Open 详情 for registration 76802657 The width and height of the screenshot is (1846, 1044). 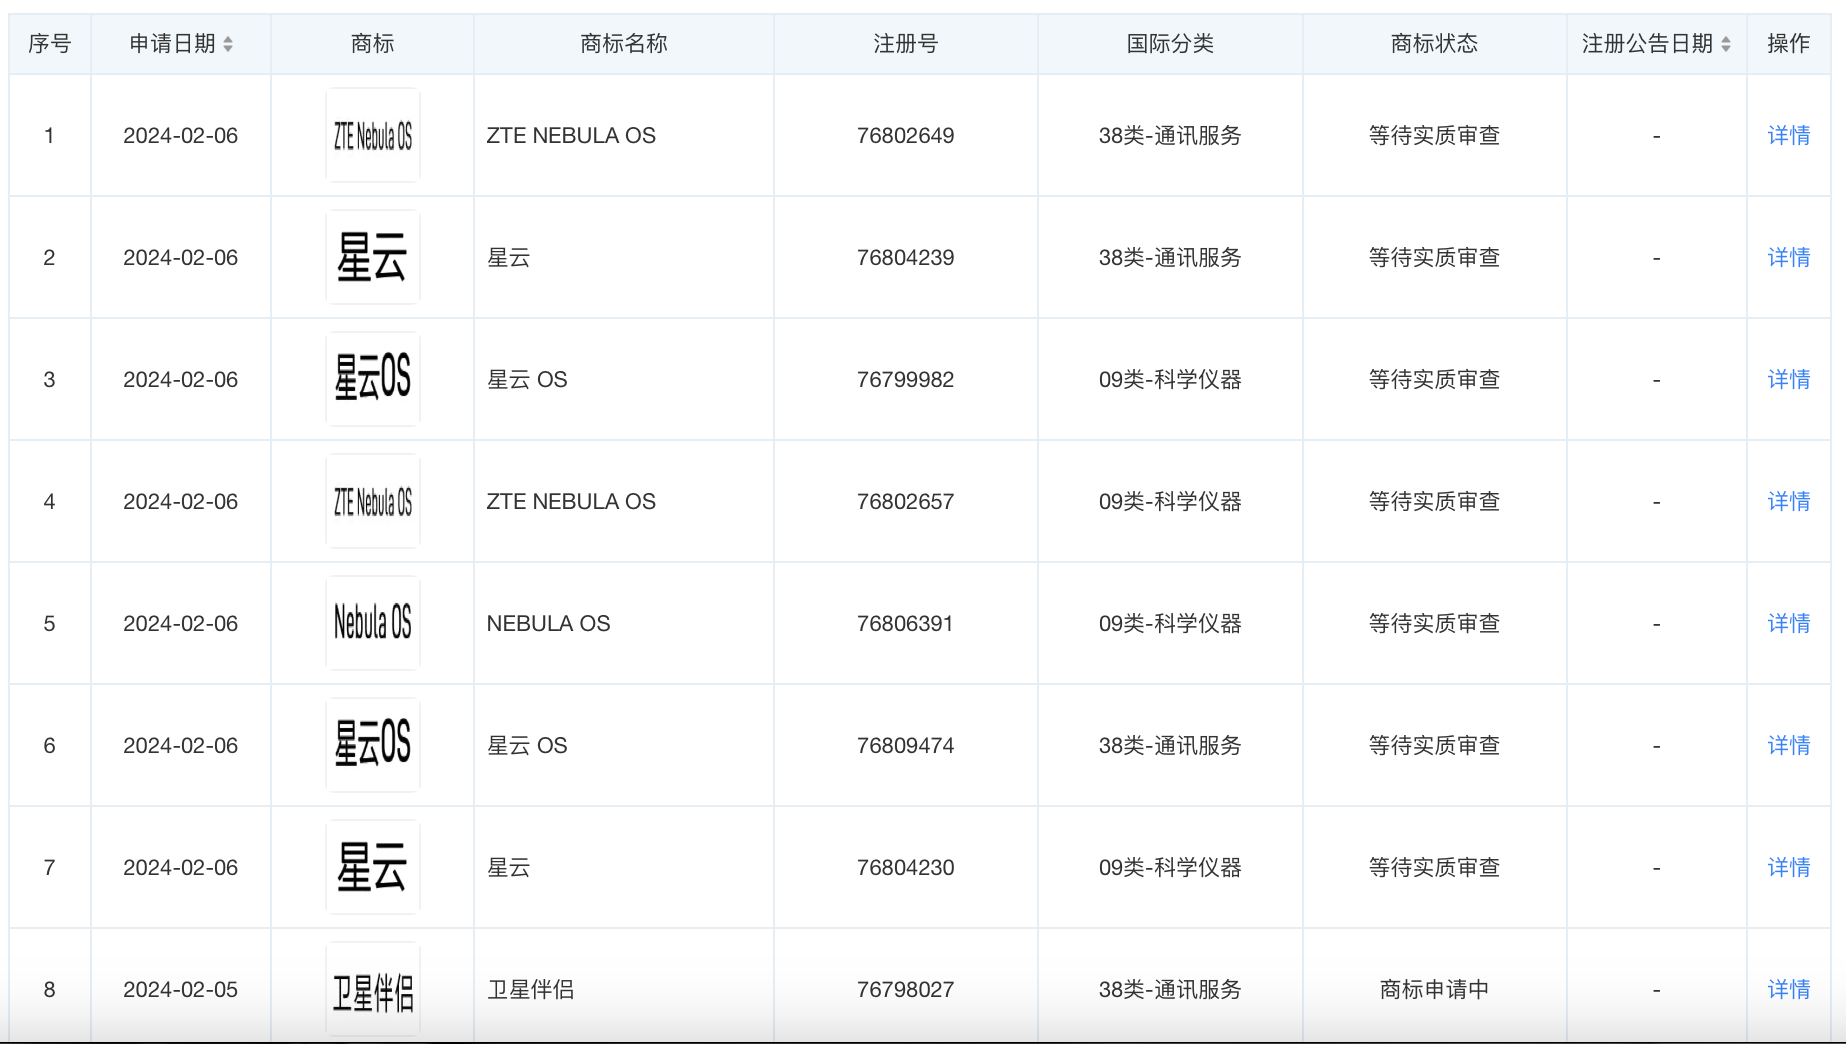pos(1788,501)
